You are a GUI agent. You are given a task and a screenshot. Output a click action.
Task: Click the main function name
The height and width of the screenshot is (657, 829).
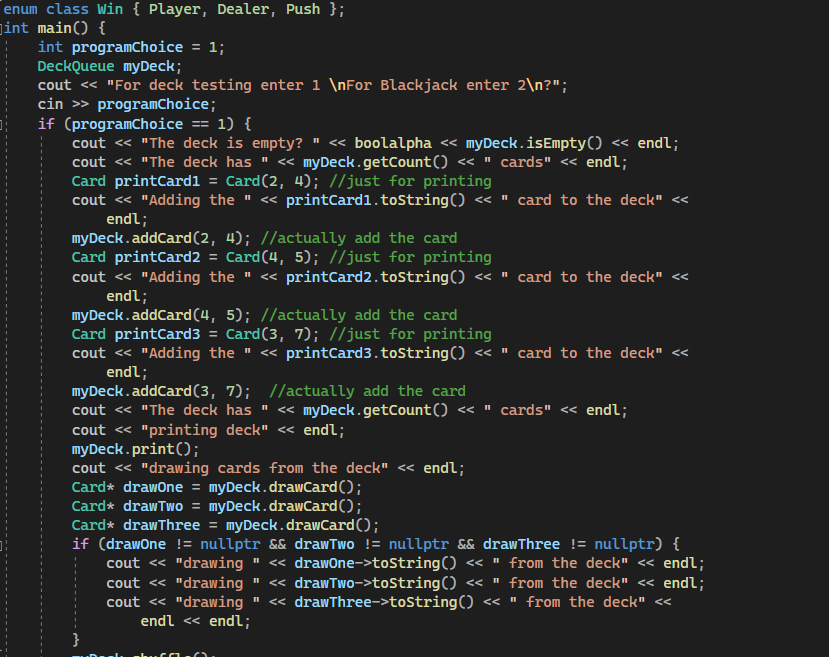(x=54, y=28)
